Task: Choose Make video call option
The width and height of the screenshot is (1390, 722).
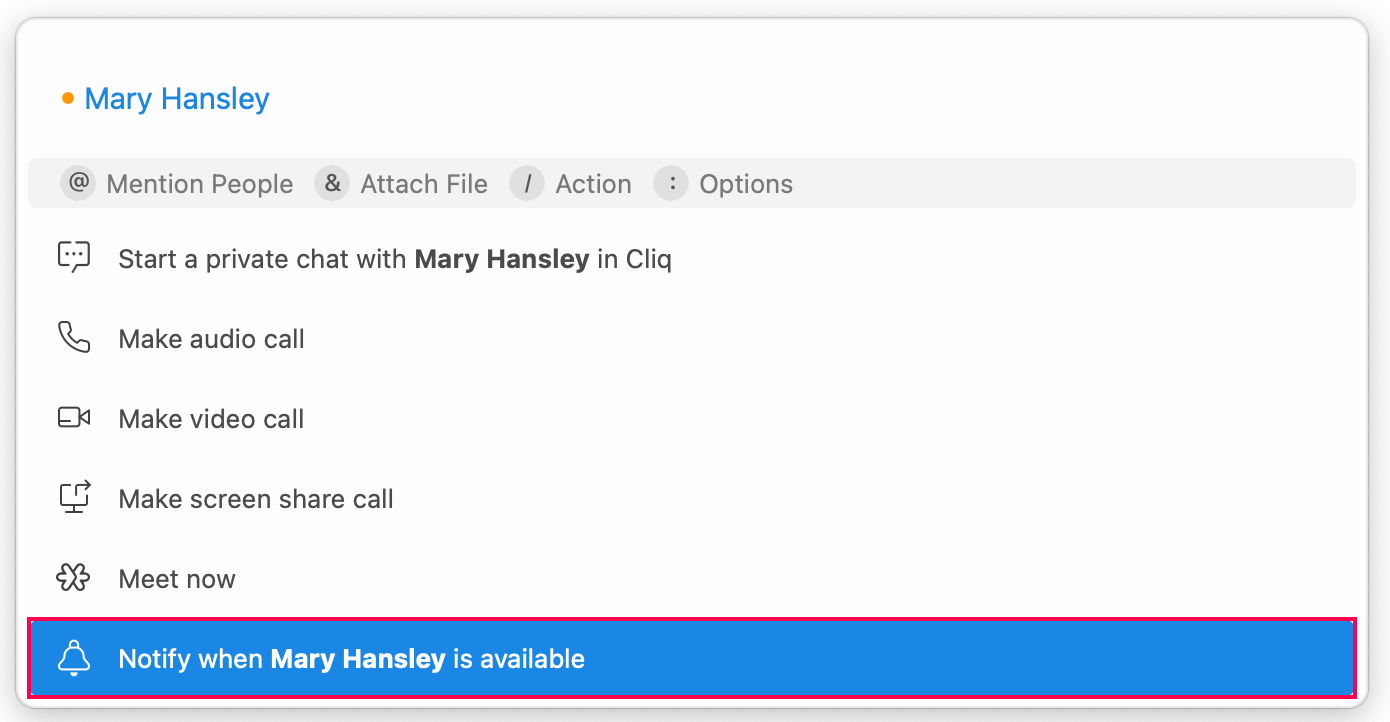Action: pos(211,419)
